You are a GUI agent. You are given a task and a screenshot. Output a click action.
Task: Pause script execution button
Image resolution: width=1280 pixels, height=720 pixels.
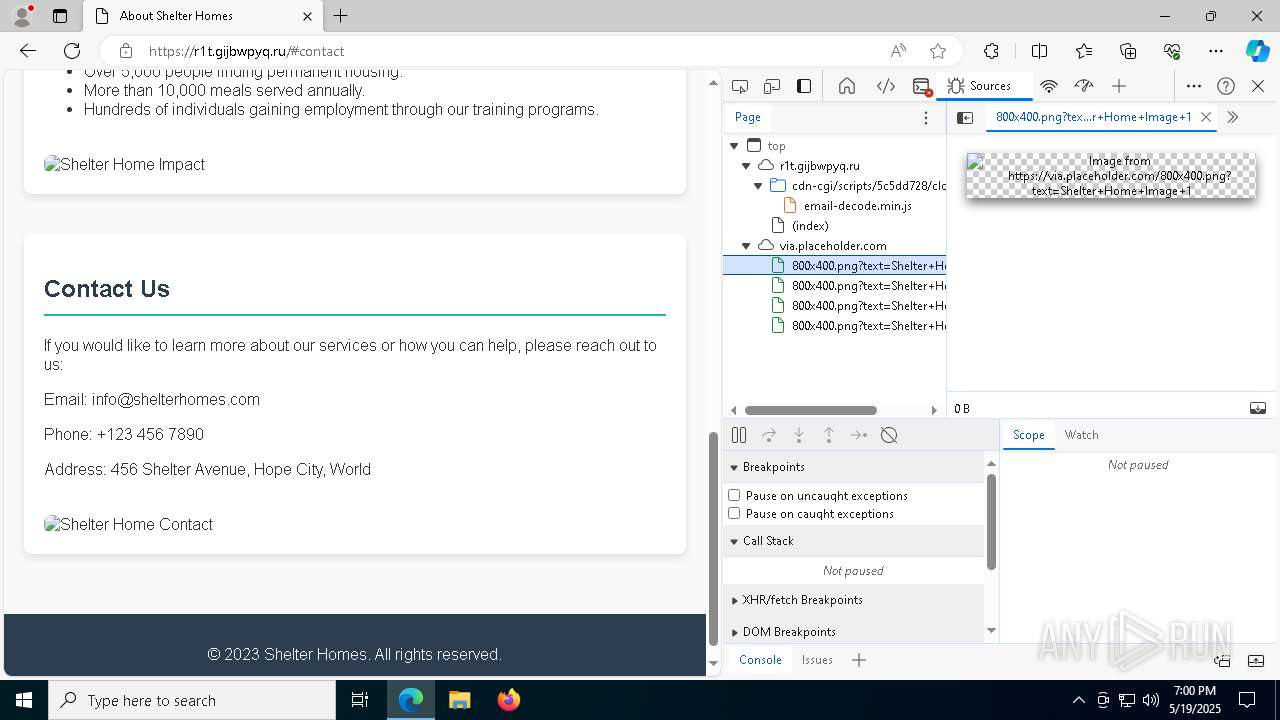[739, 435]
